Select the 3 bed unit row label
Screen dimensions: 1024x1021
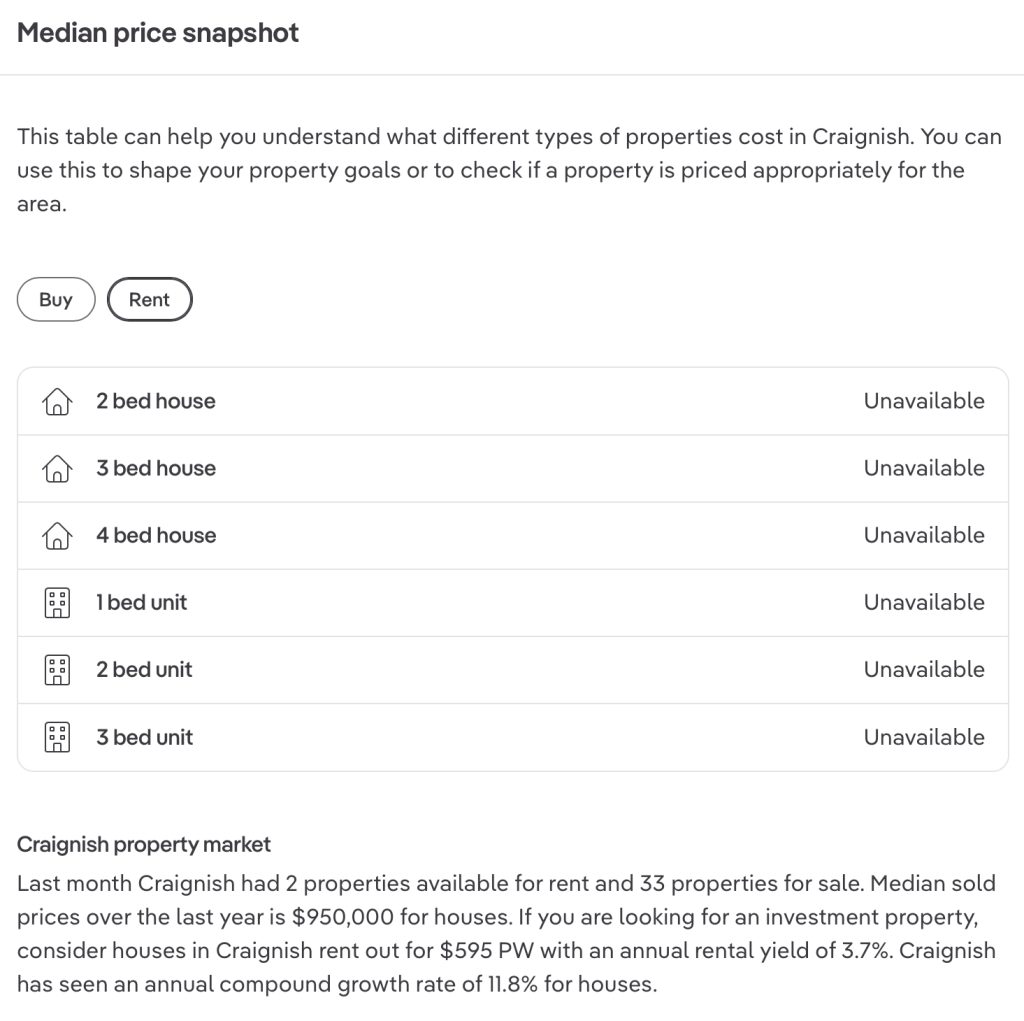point(144,737)
